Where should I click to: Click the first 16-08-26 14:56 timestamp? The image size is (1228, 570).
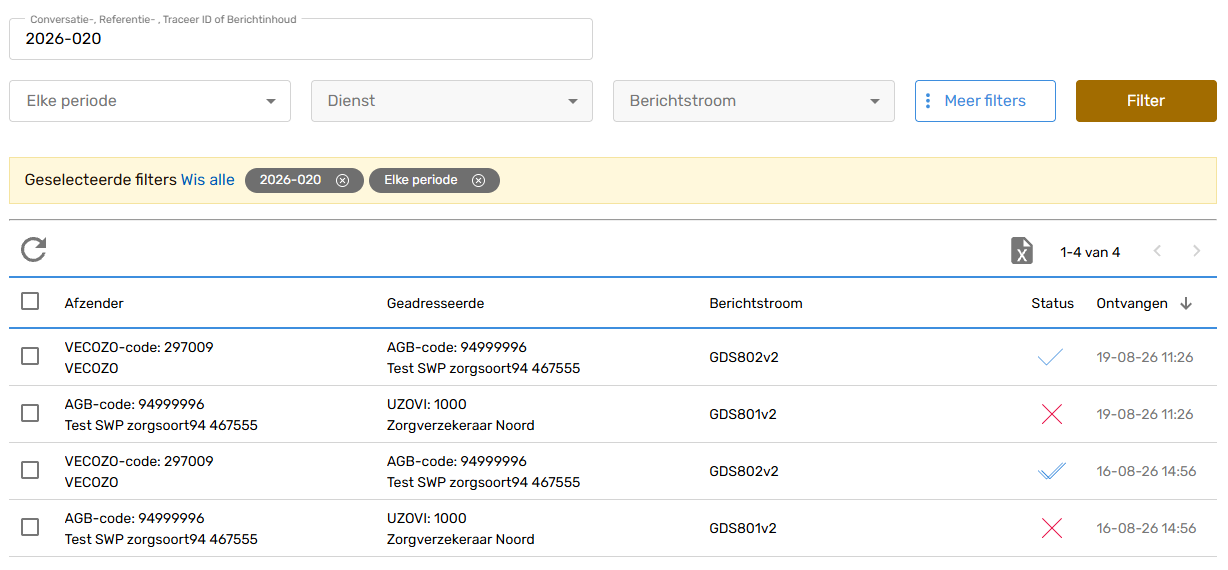(x=1146, y=471)
